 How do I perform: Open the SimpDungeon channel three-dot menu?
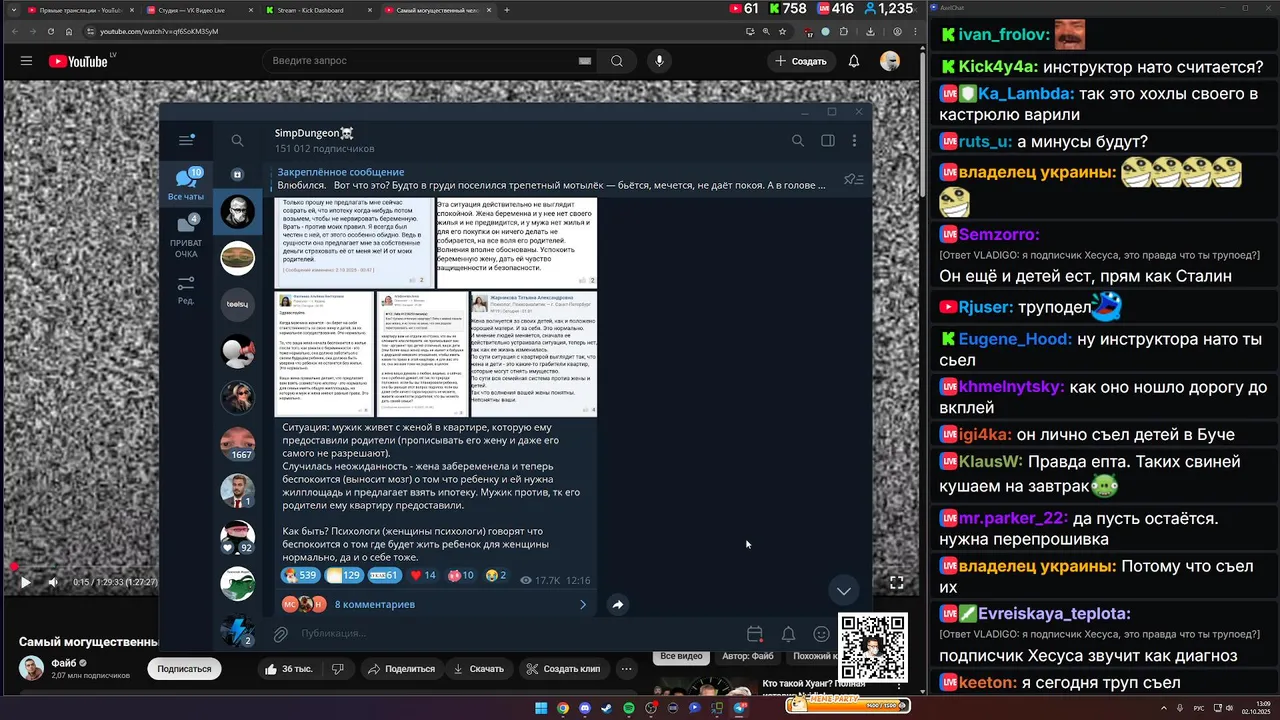856,141
